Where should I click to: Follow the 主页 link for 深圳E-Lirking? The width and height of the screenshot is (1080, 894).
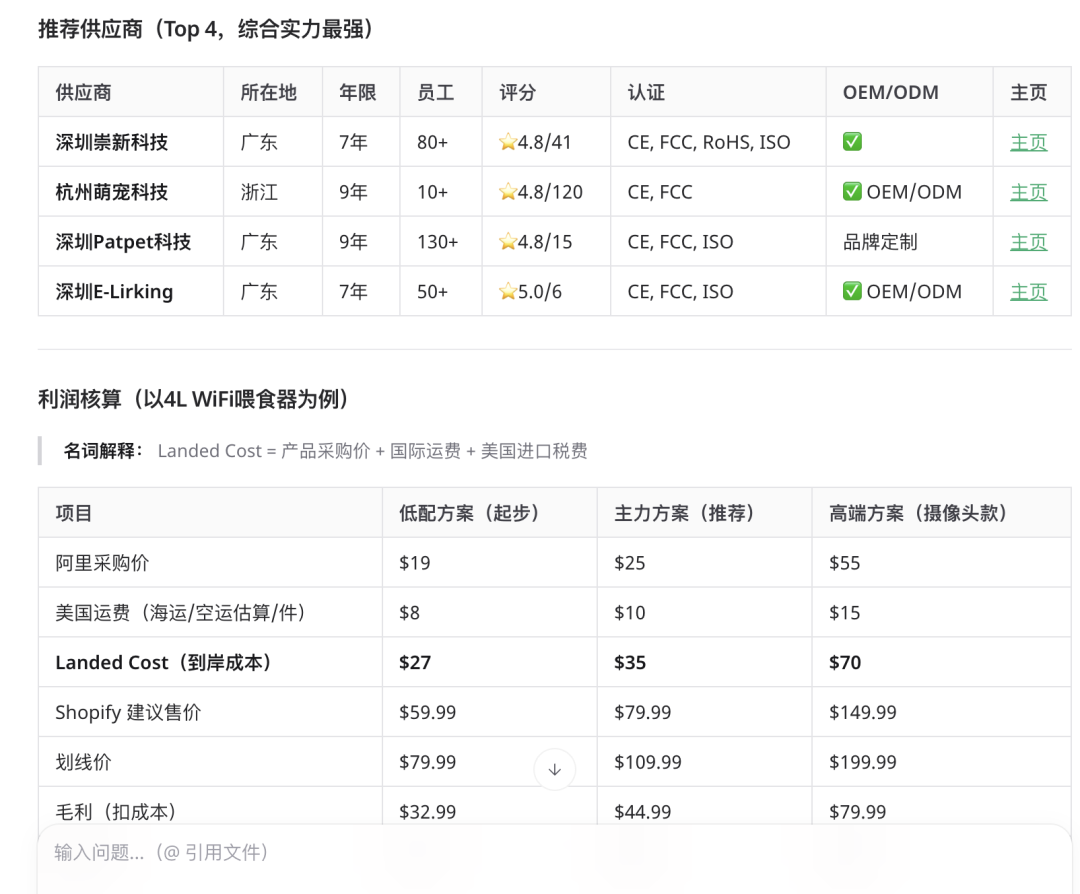tap(1028, 292)
